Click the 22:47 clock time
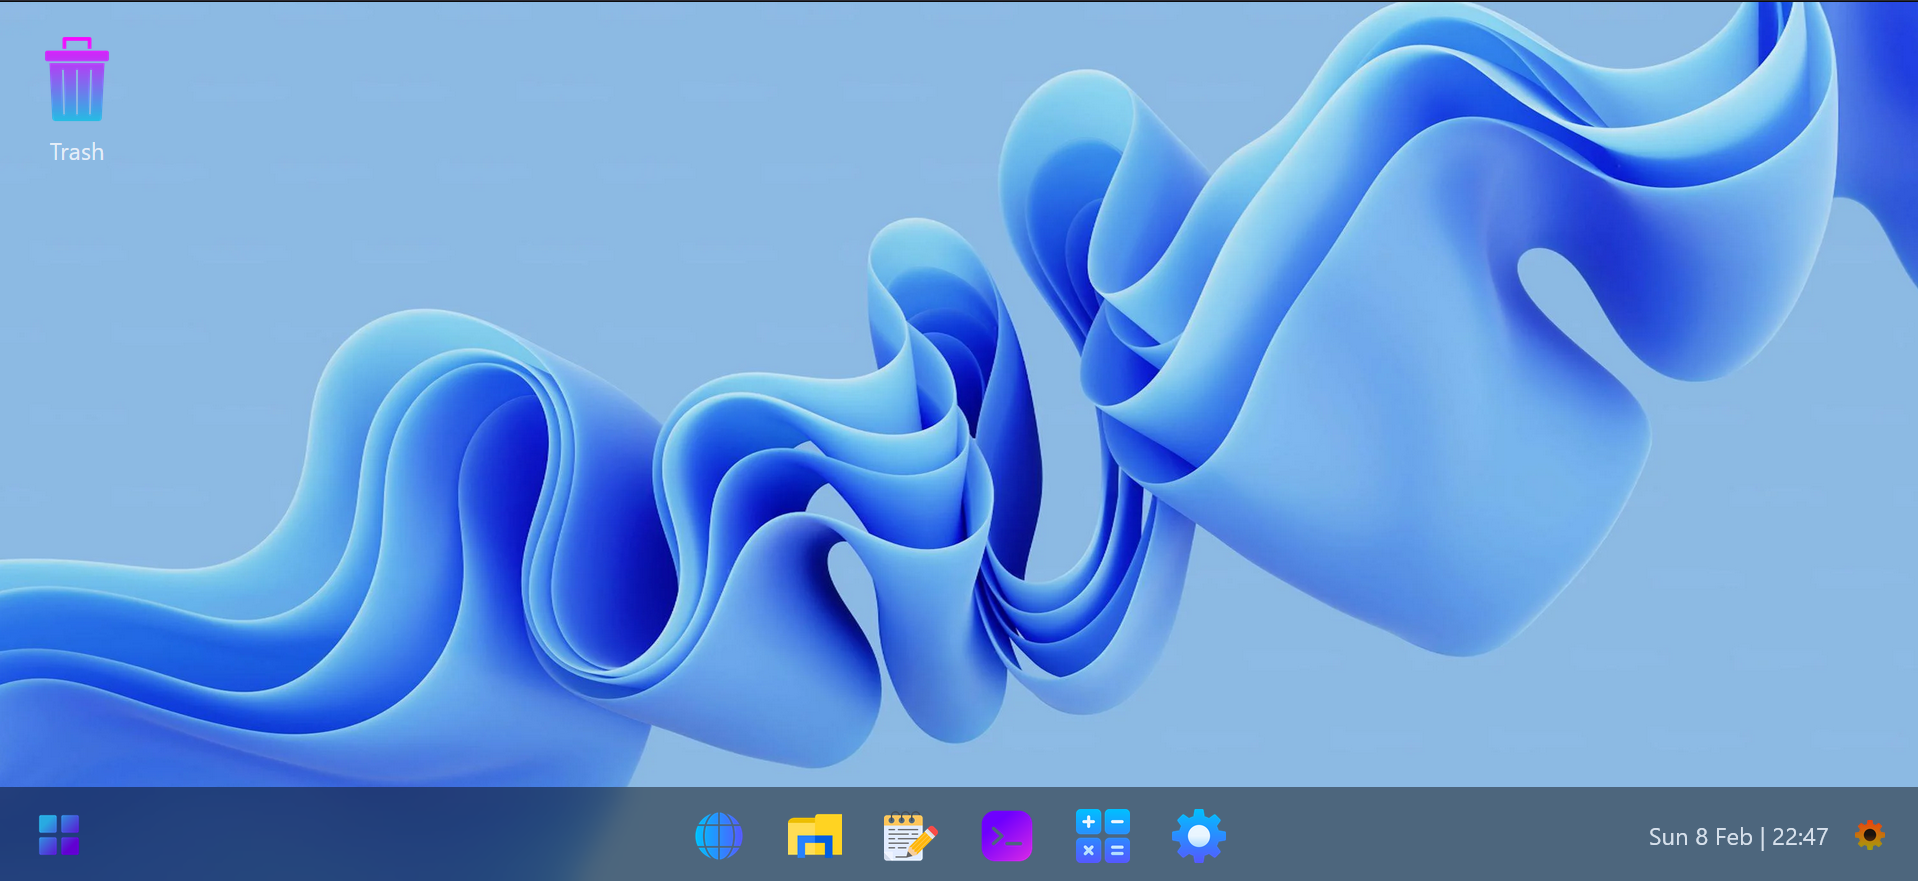Viewport: 1918px width, 881px height. click(x=1800, y=837)
